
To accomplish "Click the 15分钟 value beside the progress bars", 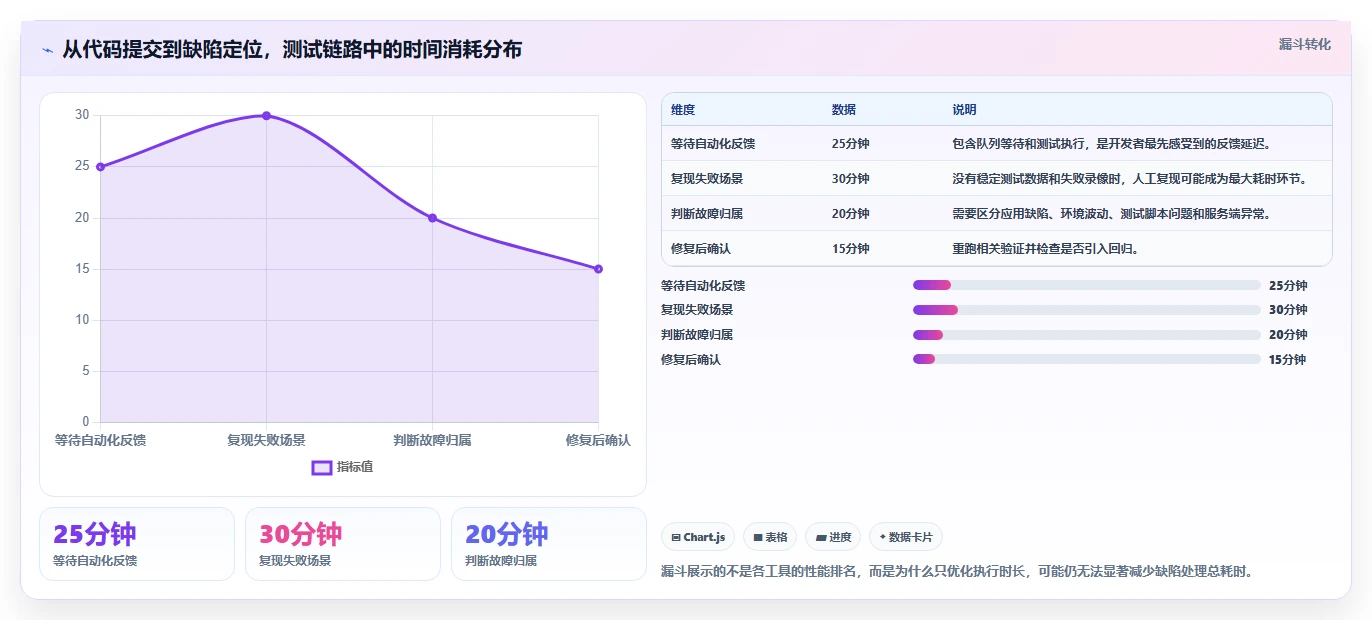I will 1288,360.
